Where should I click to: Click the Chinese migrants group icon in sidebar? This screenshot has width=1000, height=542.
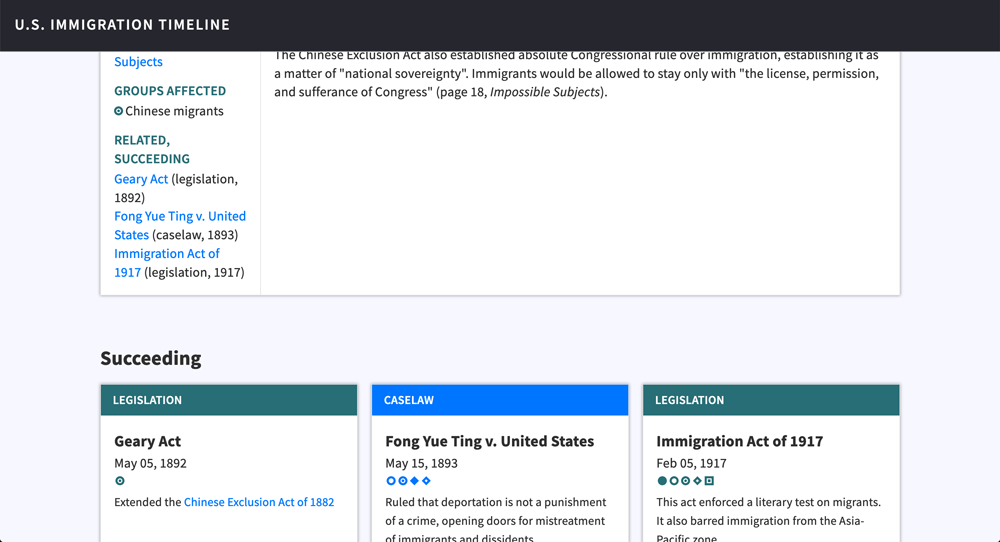(x=119, y=111)
